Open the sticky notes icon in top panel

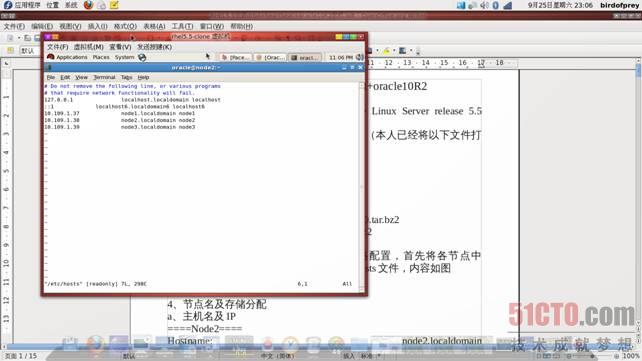pyautogui.click(x=114, y=5)
